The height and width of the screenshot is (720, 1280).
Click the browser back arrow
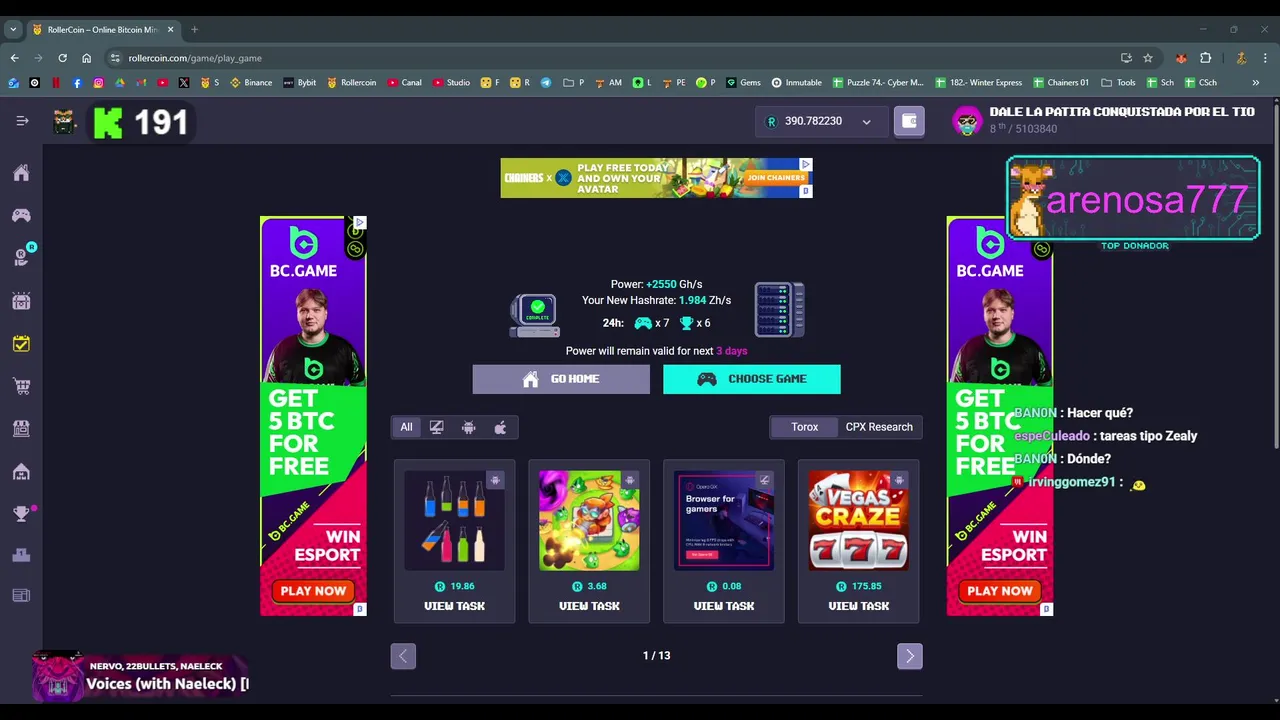pos(14,58)
